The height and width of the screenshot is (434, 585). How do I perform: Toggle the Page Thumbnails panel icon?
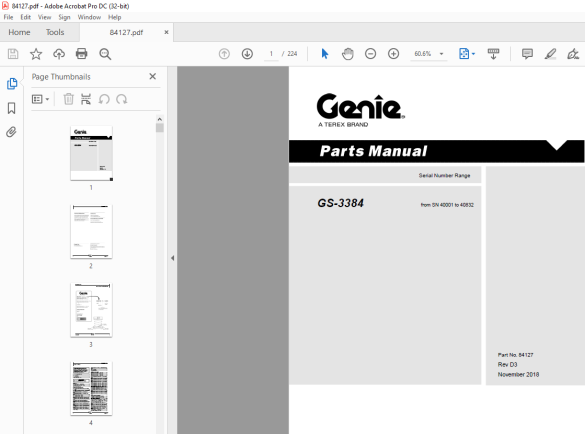coord(12,84)
